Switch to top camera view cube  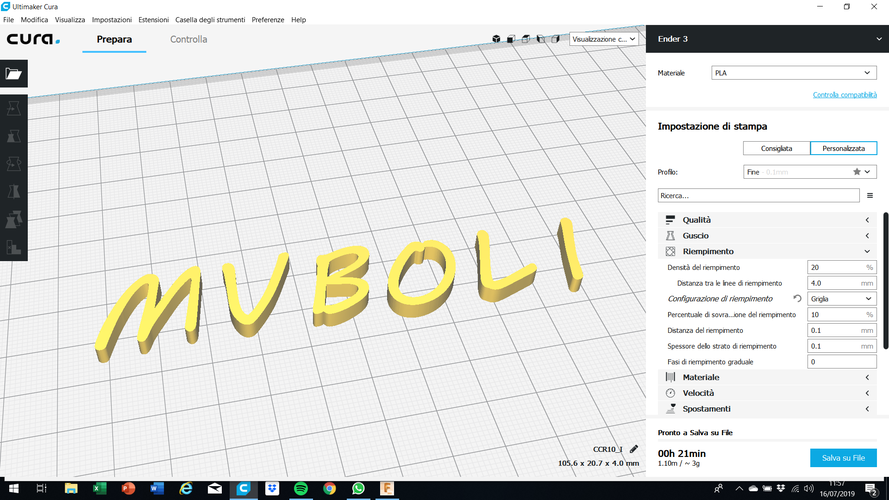526,39
